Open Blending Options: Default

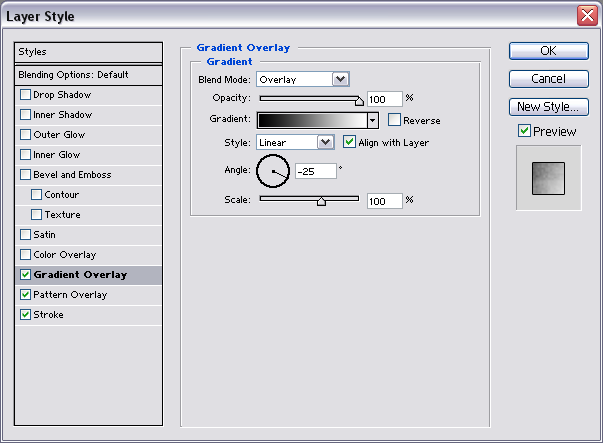click(88, 75)
